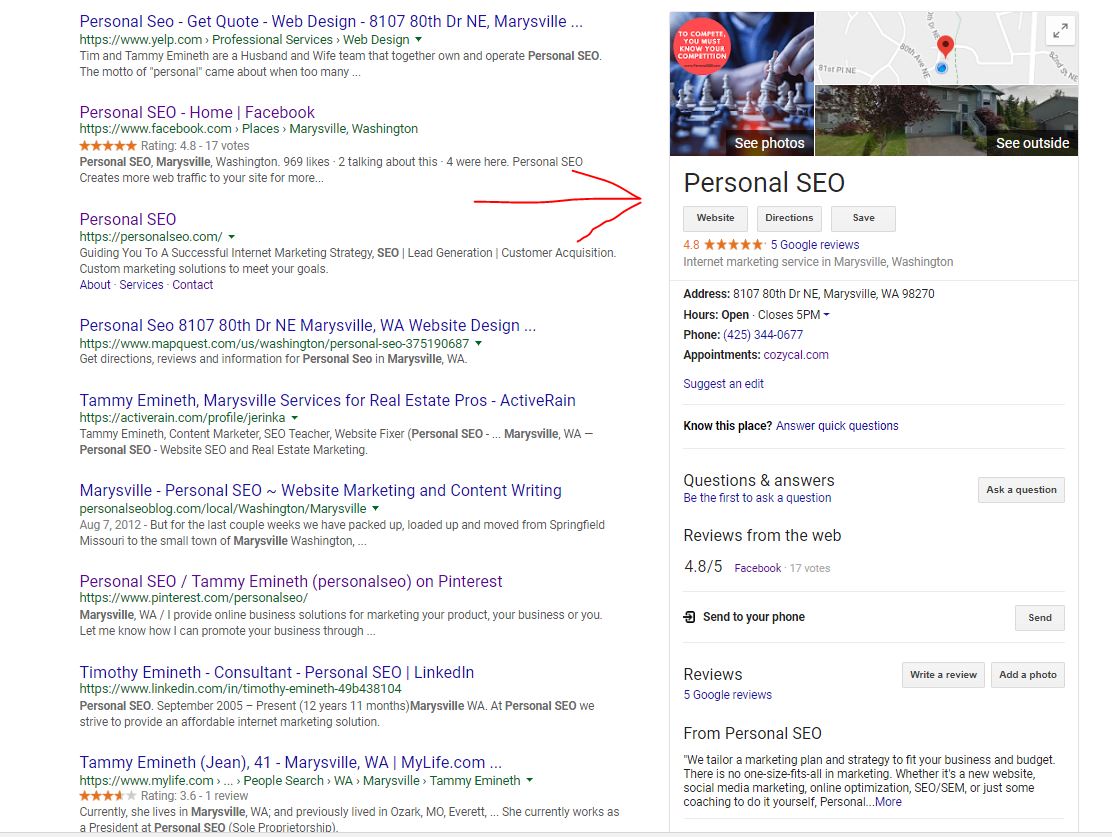Viewport: 1112px width, 837px height.
Task: Click the More link in the business description
Action: [889, 802]
